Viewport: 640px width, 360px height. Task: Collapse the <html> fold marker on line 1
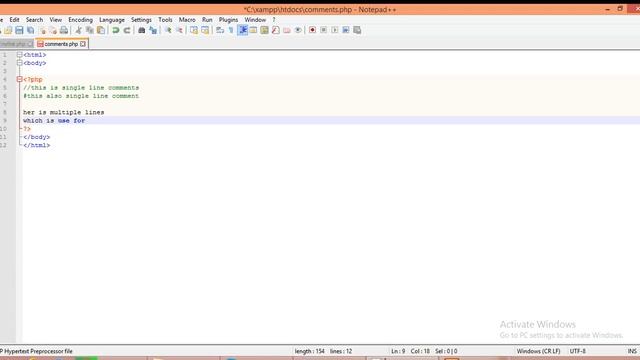pyautogui.click(x=20, y=55)
